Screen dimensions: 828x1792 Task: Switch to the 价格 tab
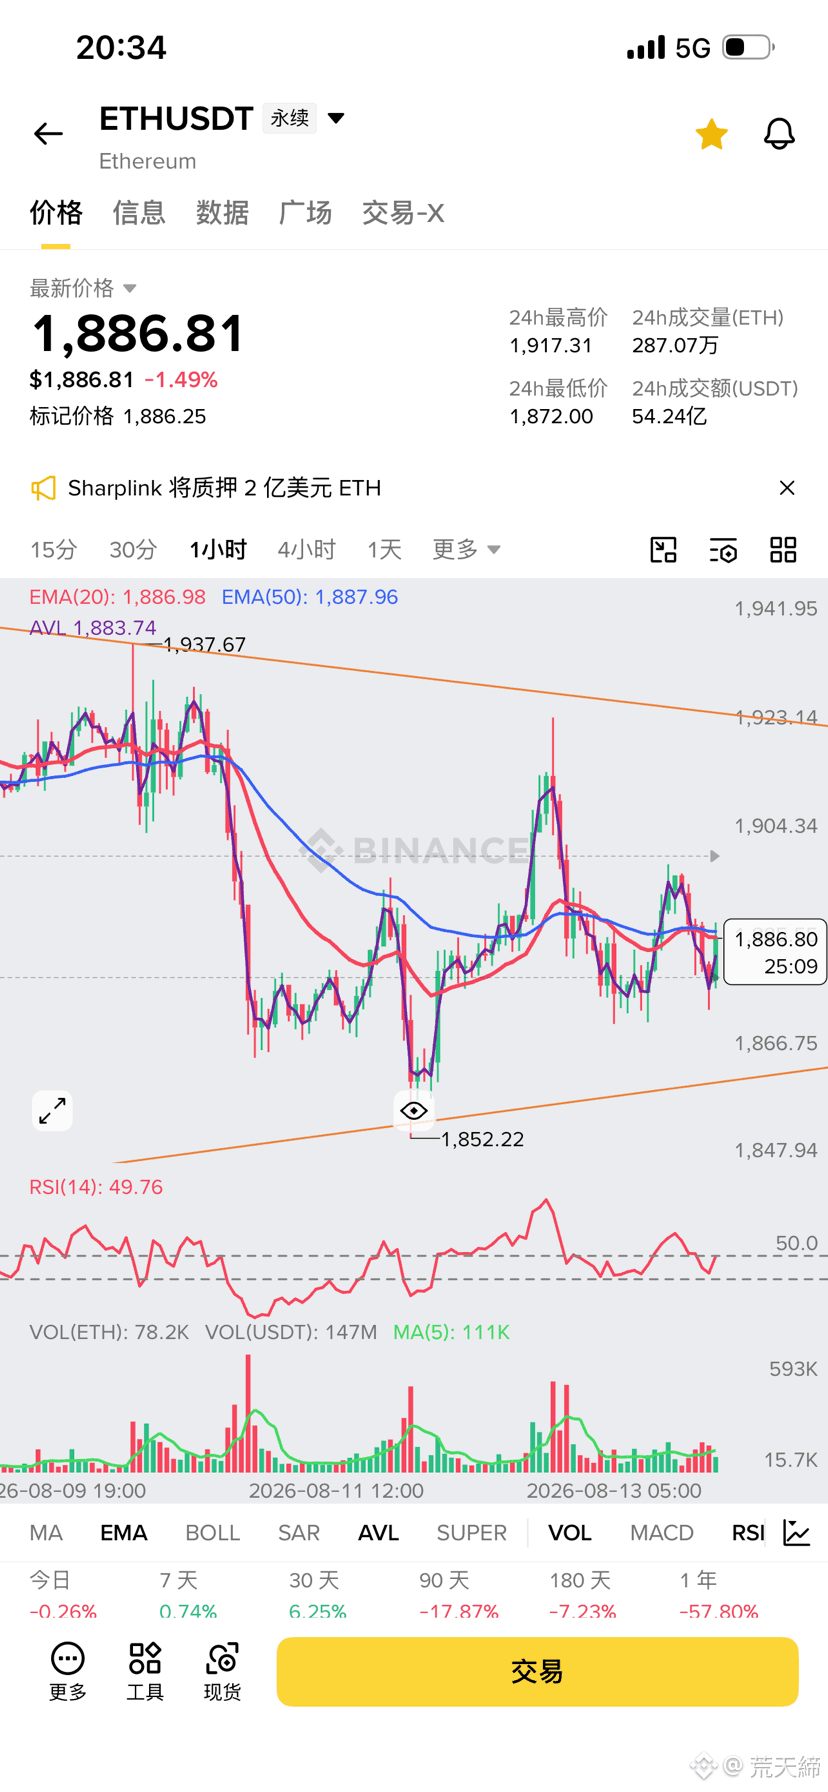click(x=56, y=213)
